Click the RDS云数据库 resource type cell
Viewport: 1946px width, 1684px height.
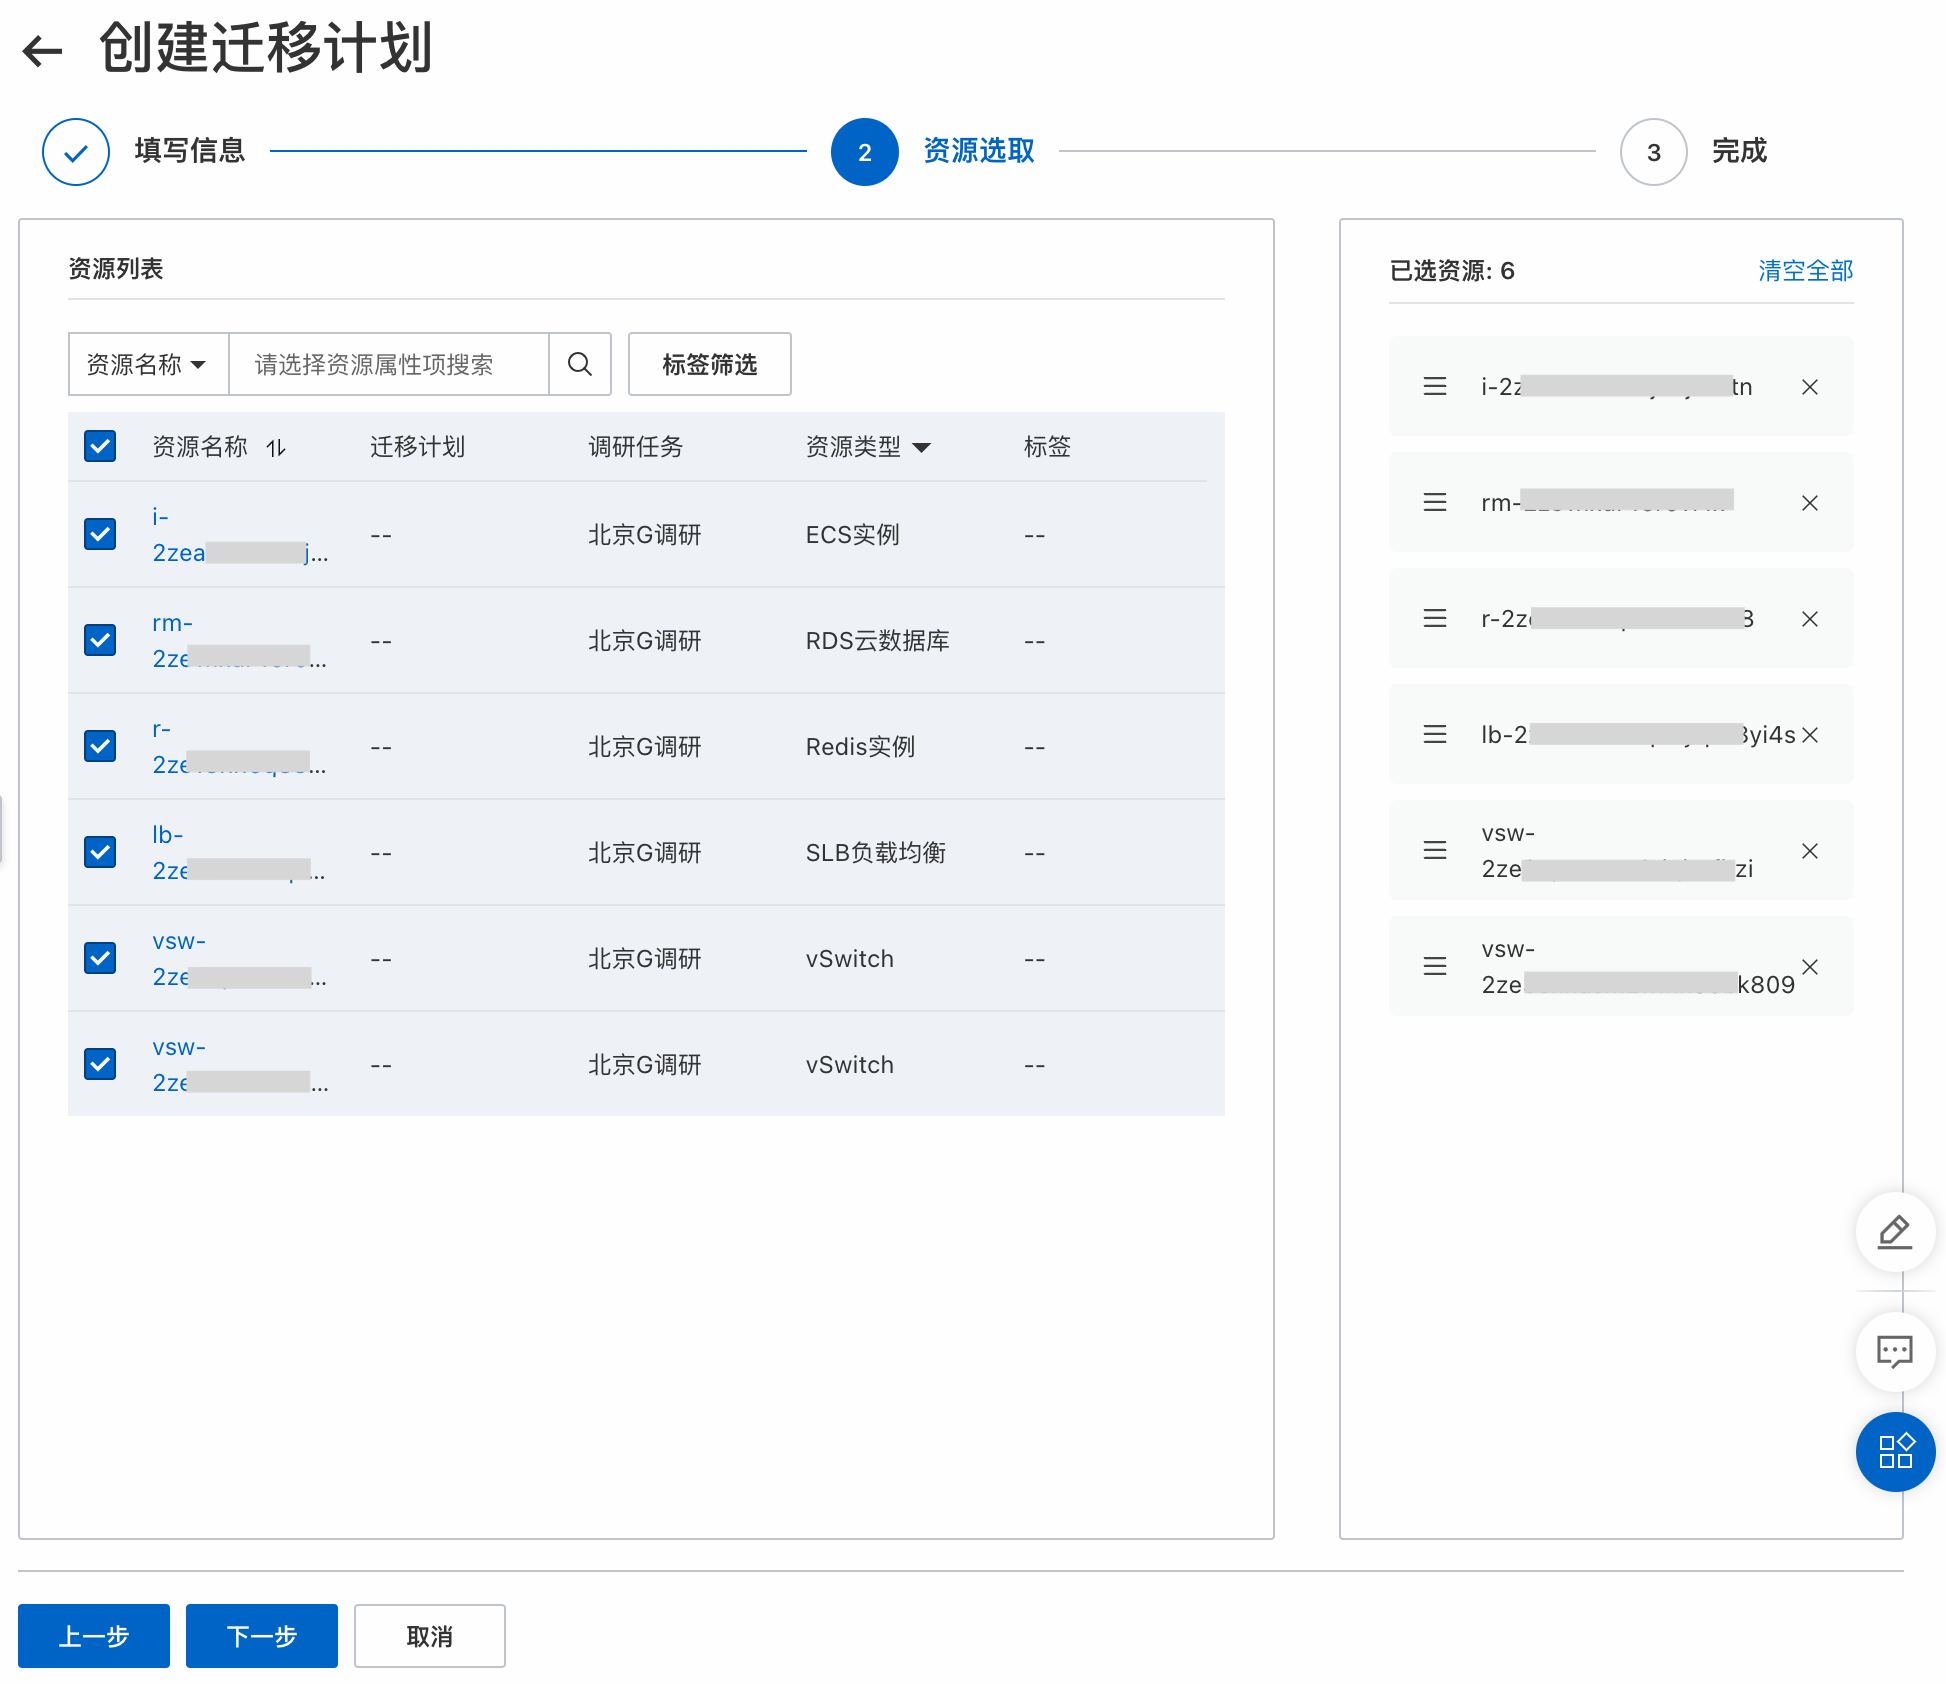(x=878, y=641)
